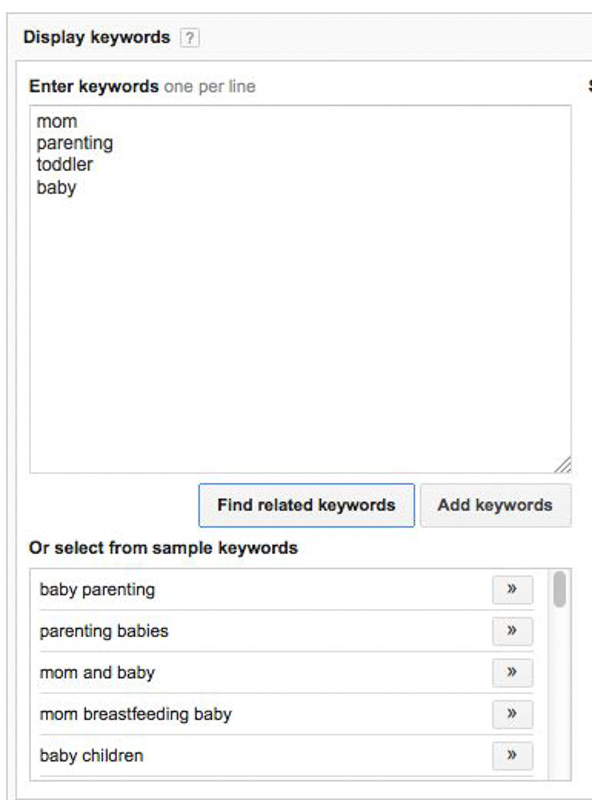This screenshot has width=592, height=800.
Task: Click the Add keywords button
Action: point(495,505)
